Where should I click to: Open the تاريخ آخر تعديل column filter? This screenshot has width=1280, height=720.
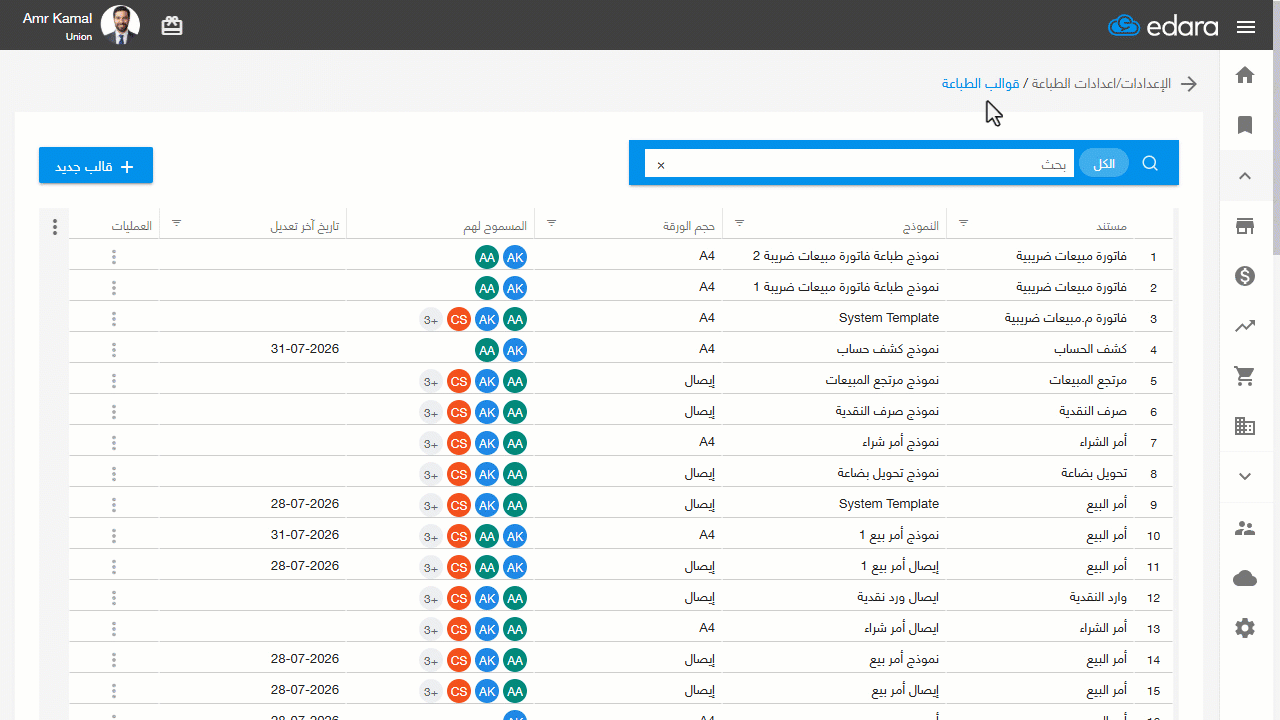176,223
